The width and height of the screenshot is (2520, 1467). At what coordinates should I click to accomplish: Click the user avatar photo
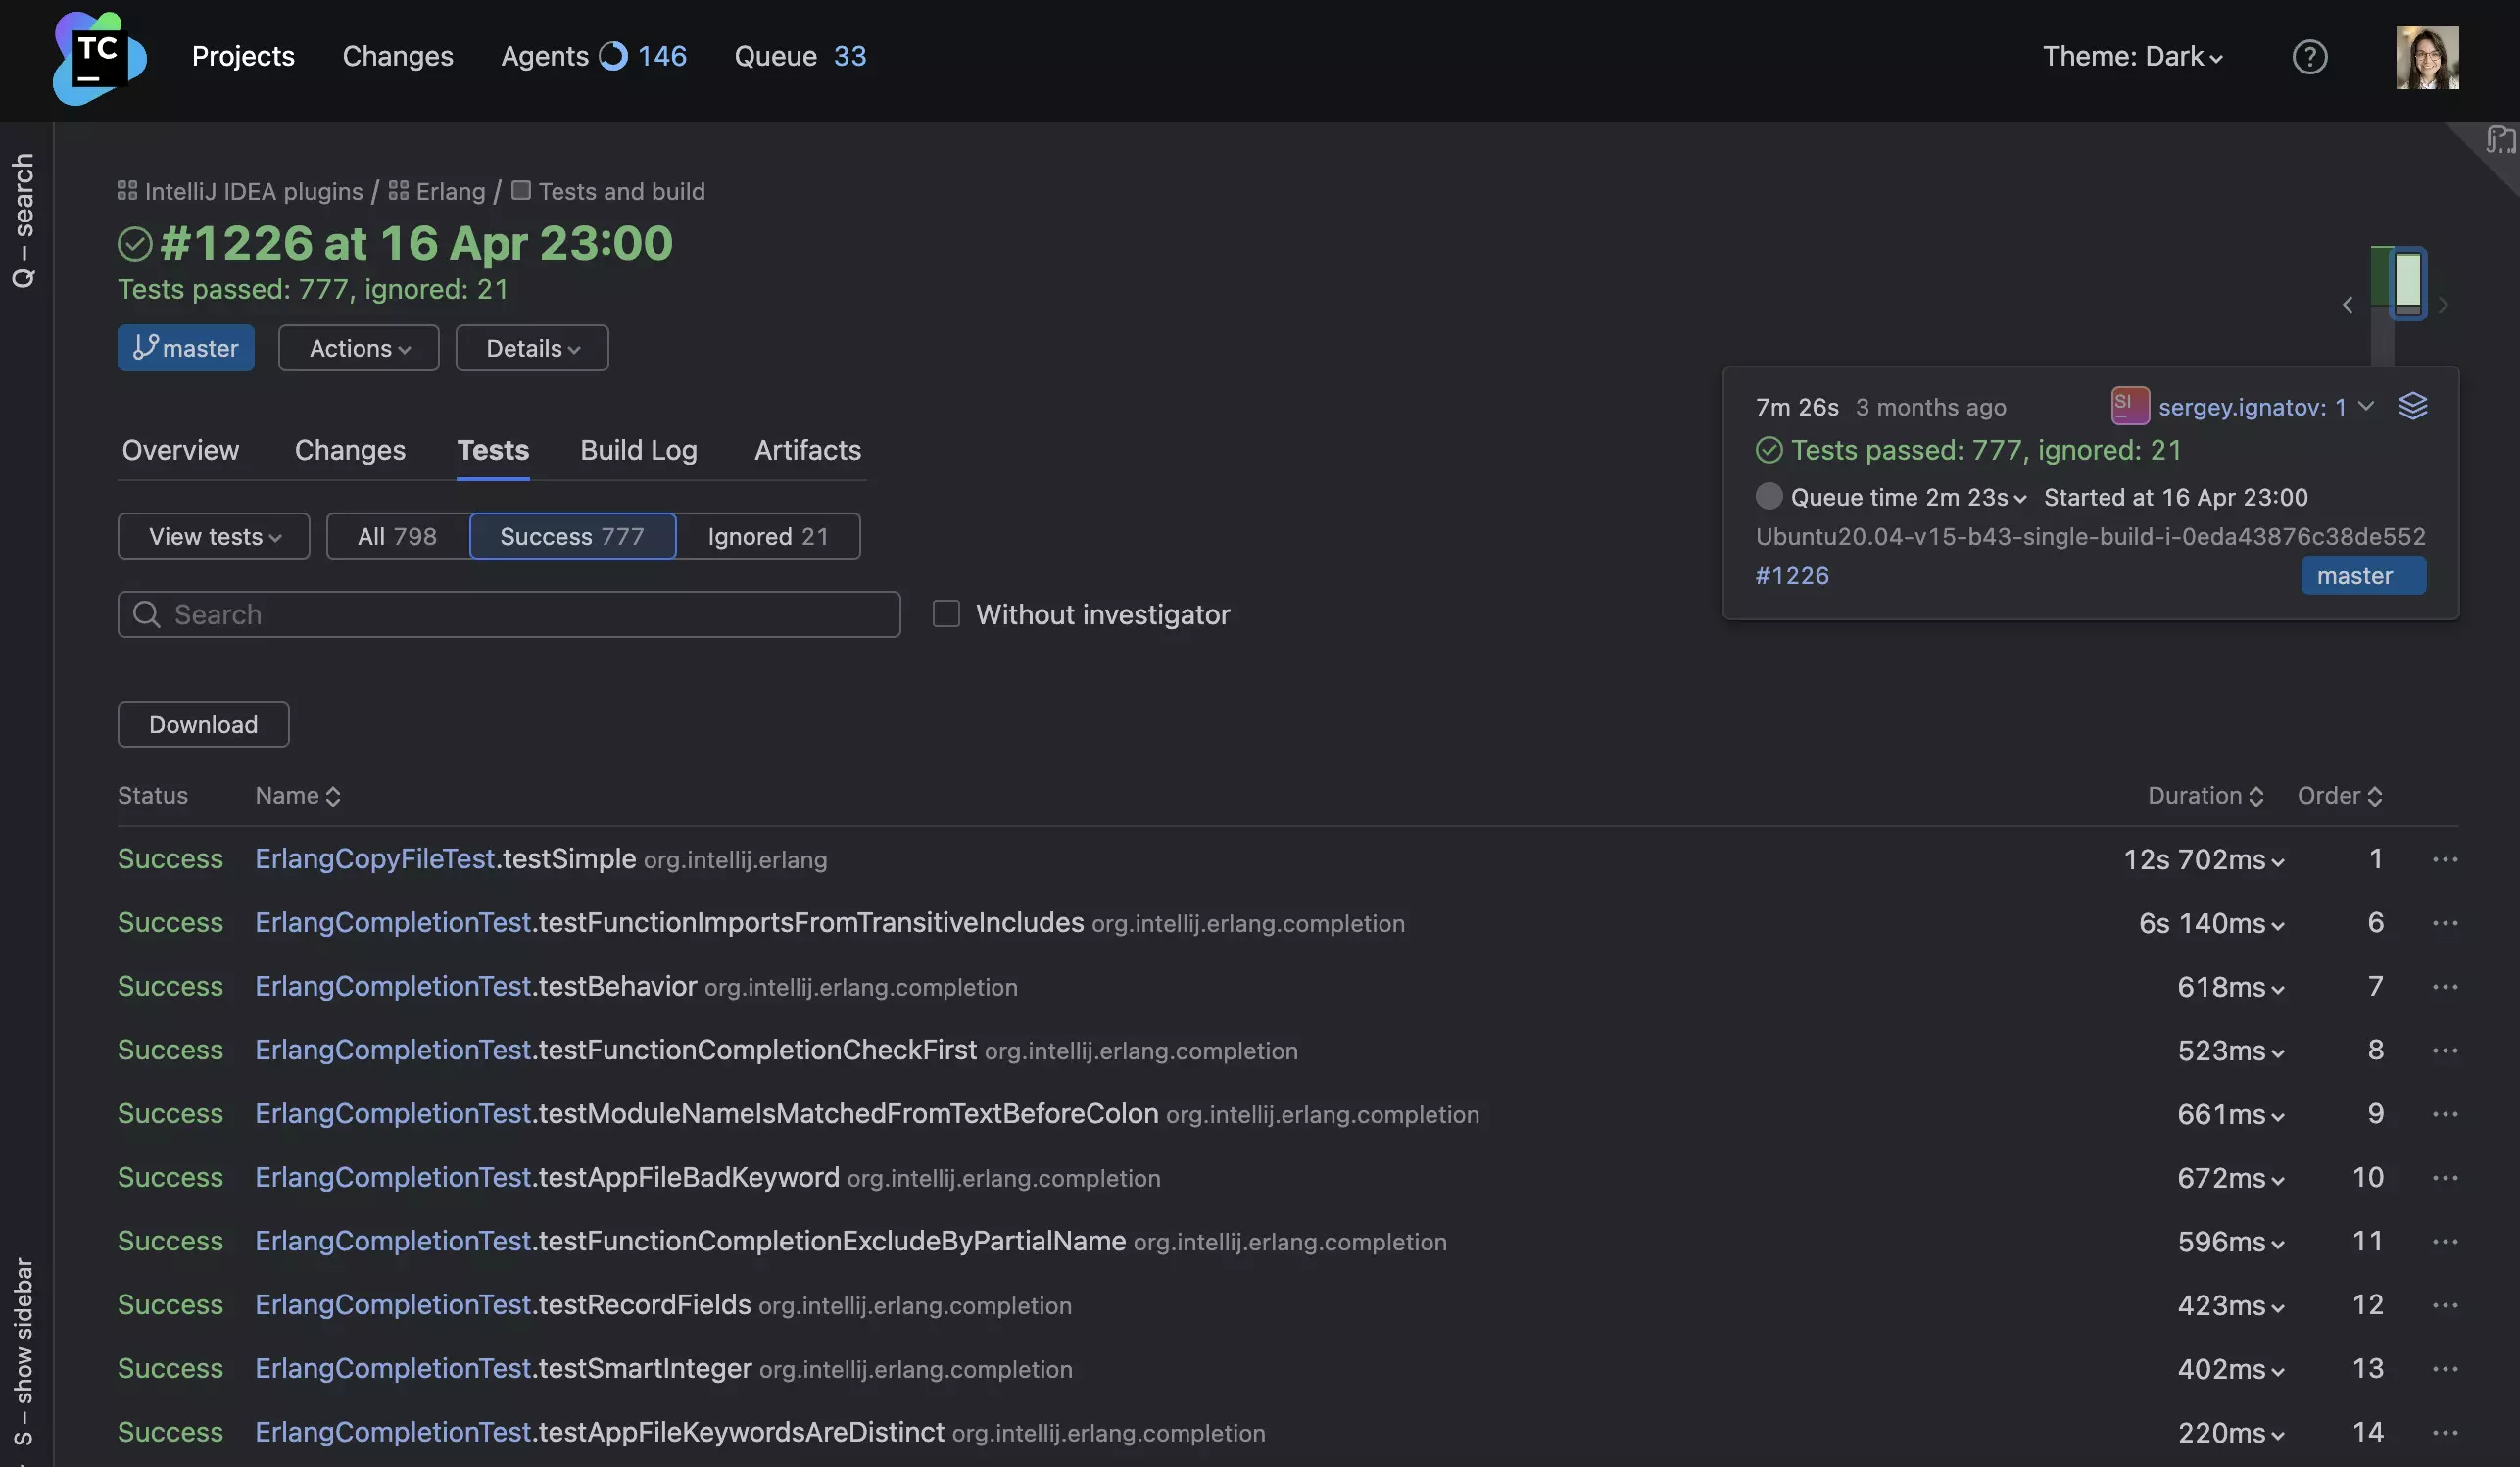pos(2427,58)
